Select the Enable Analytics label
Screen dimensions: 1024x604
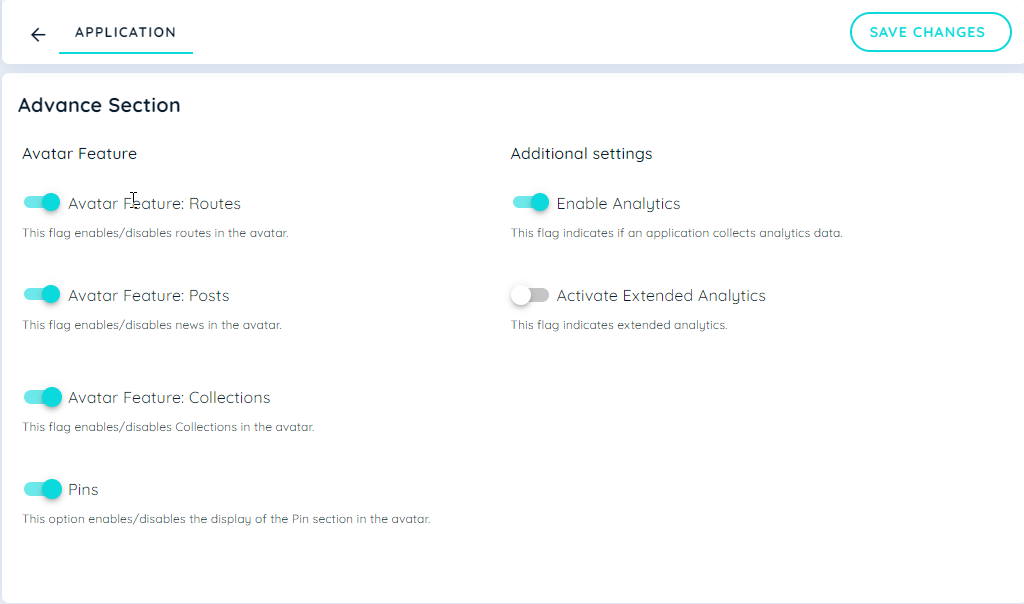click(619, 203)
